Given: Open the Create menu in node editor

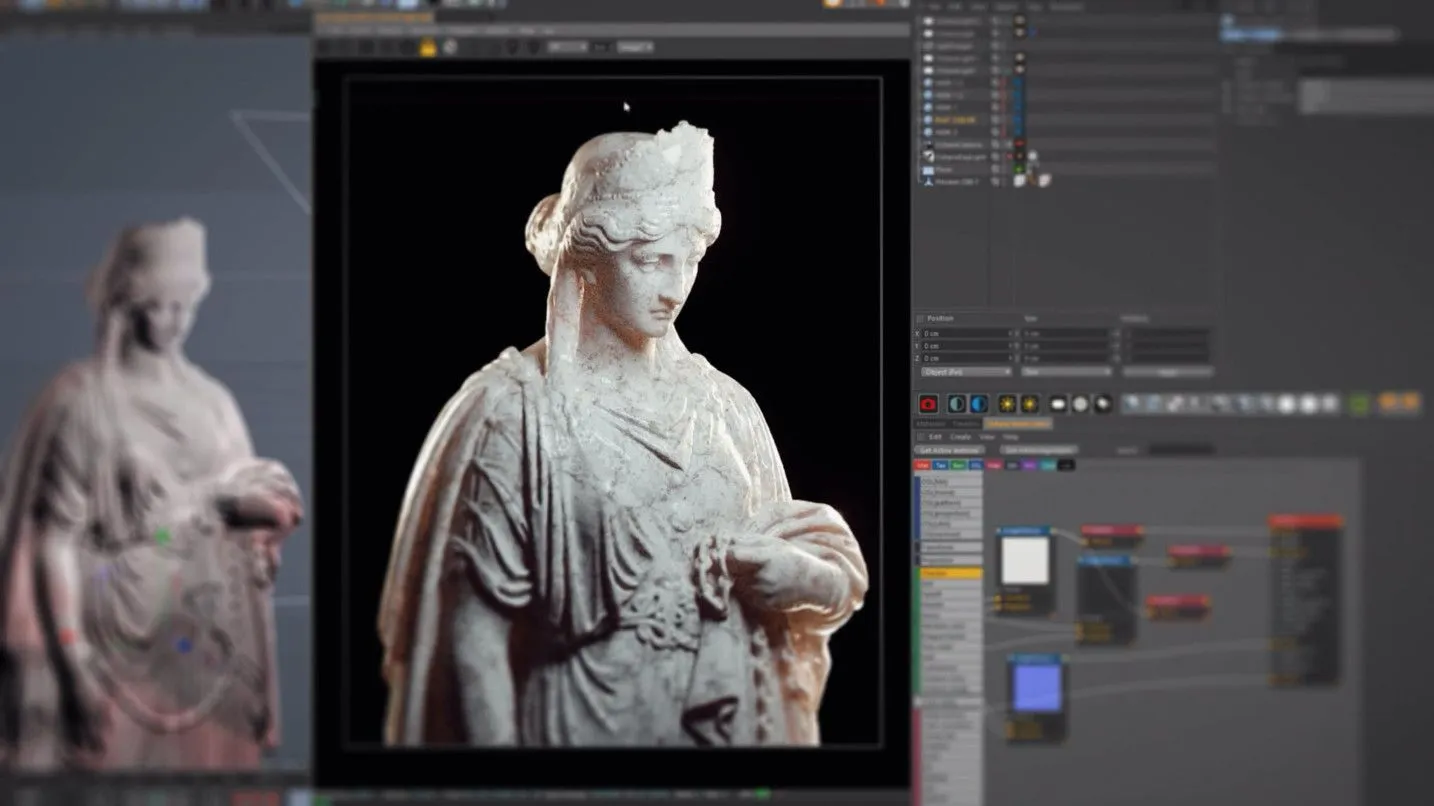Looking at the screenshot, I should tap(960, 437).
